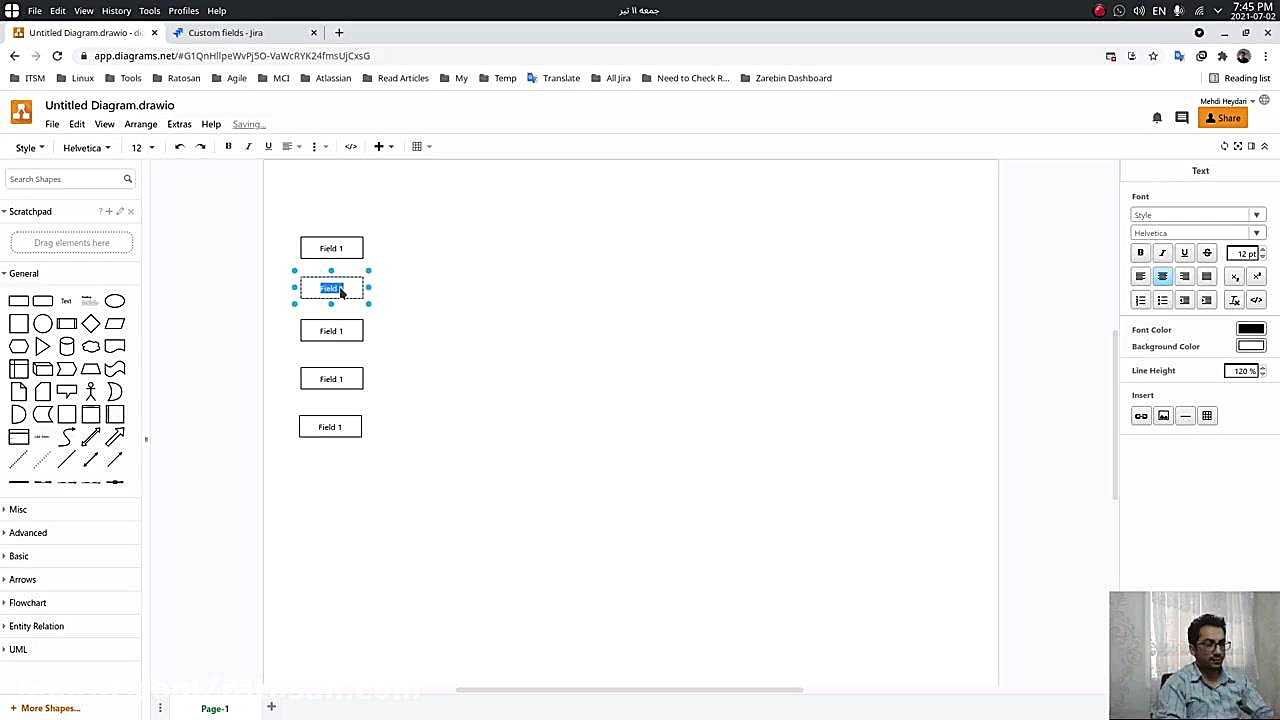Insert a horizontal rule

click(x=1185, y=416)
